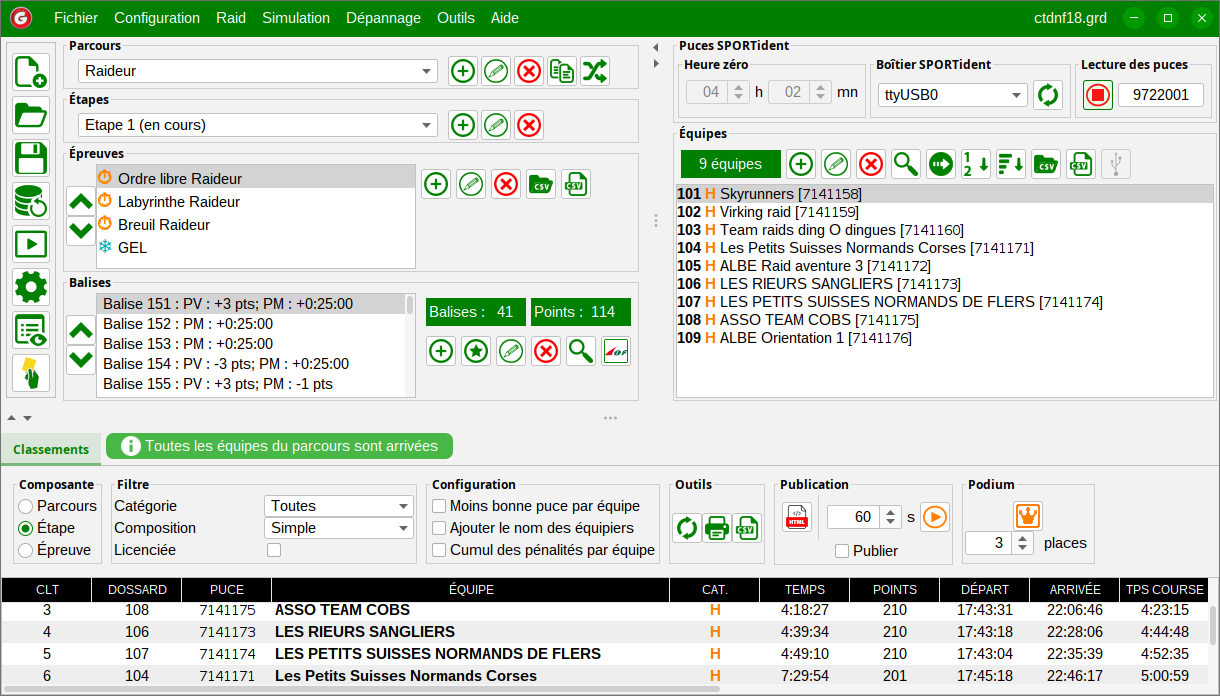The height and width of the screenshot is (696, 1220).
Task: Click the HTML publication export icon
Action: [x=797, y=517]
